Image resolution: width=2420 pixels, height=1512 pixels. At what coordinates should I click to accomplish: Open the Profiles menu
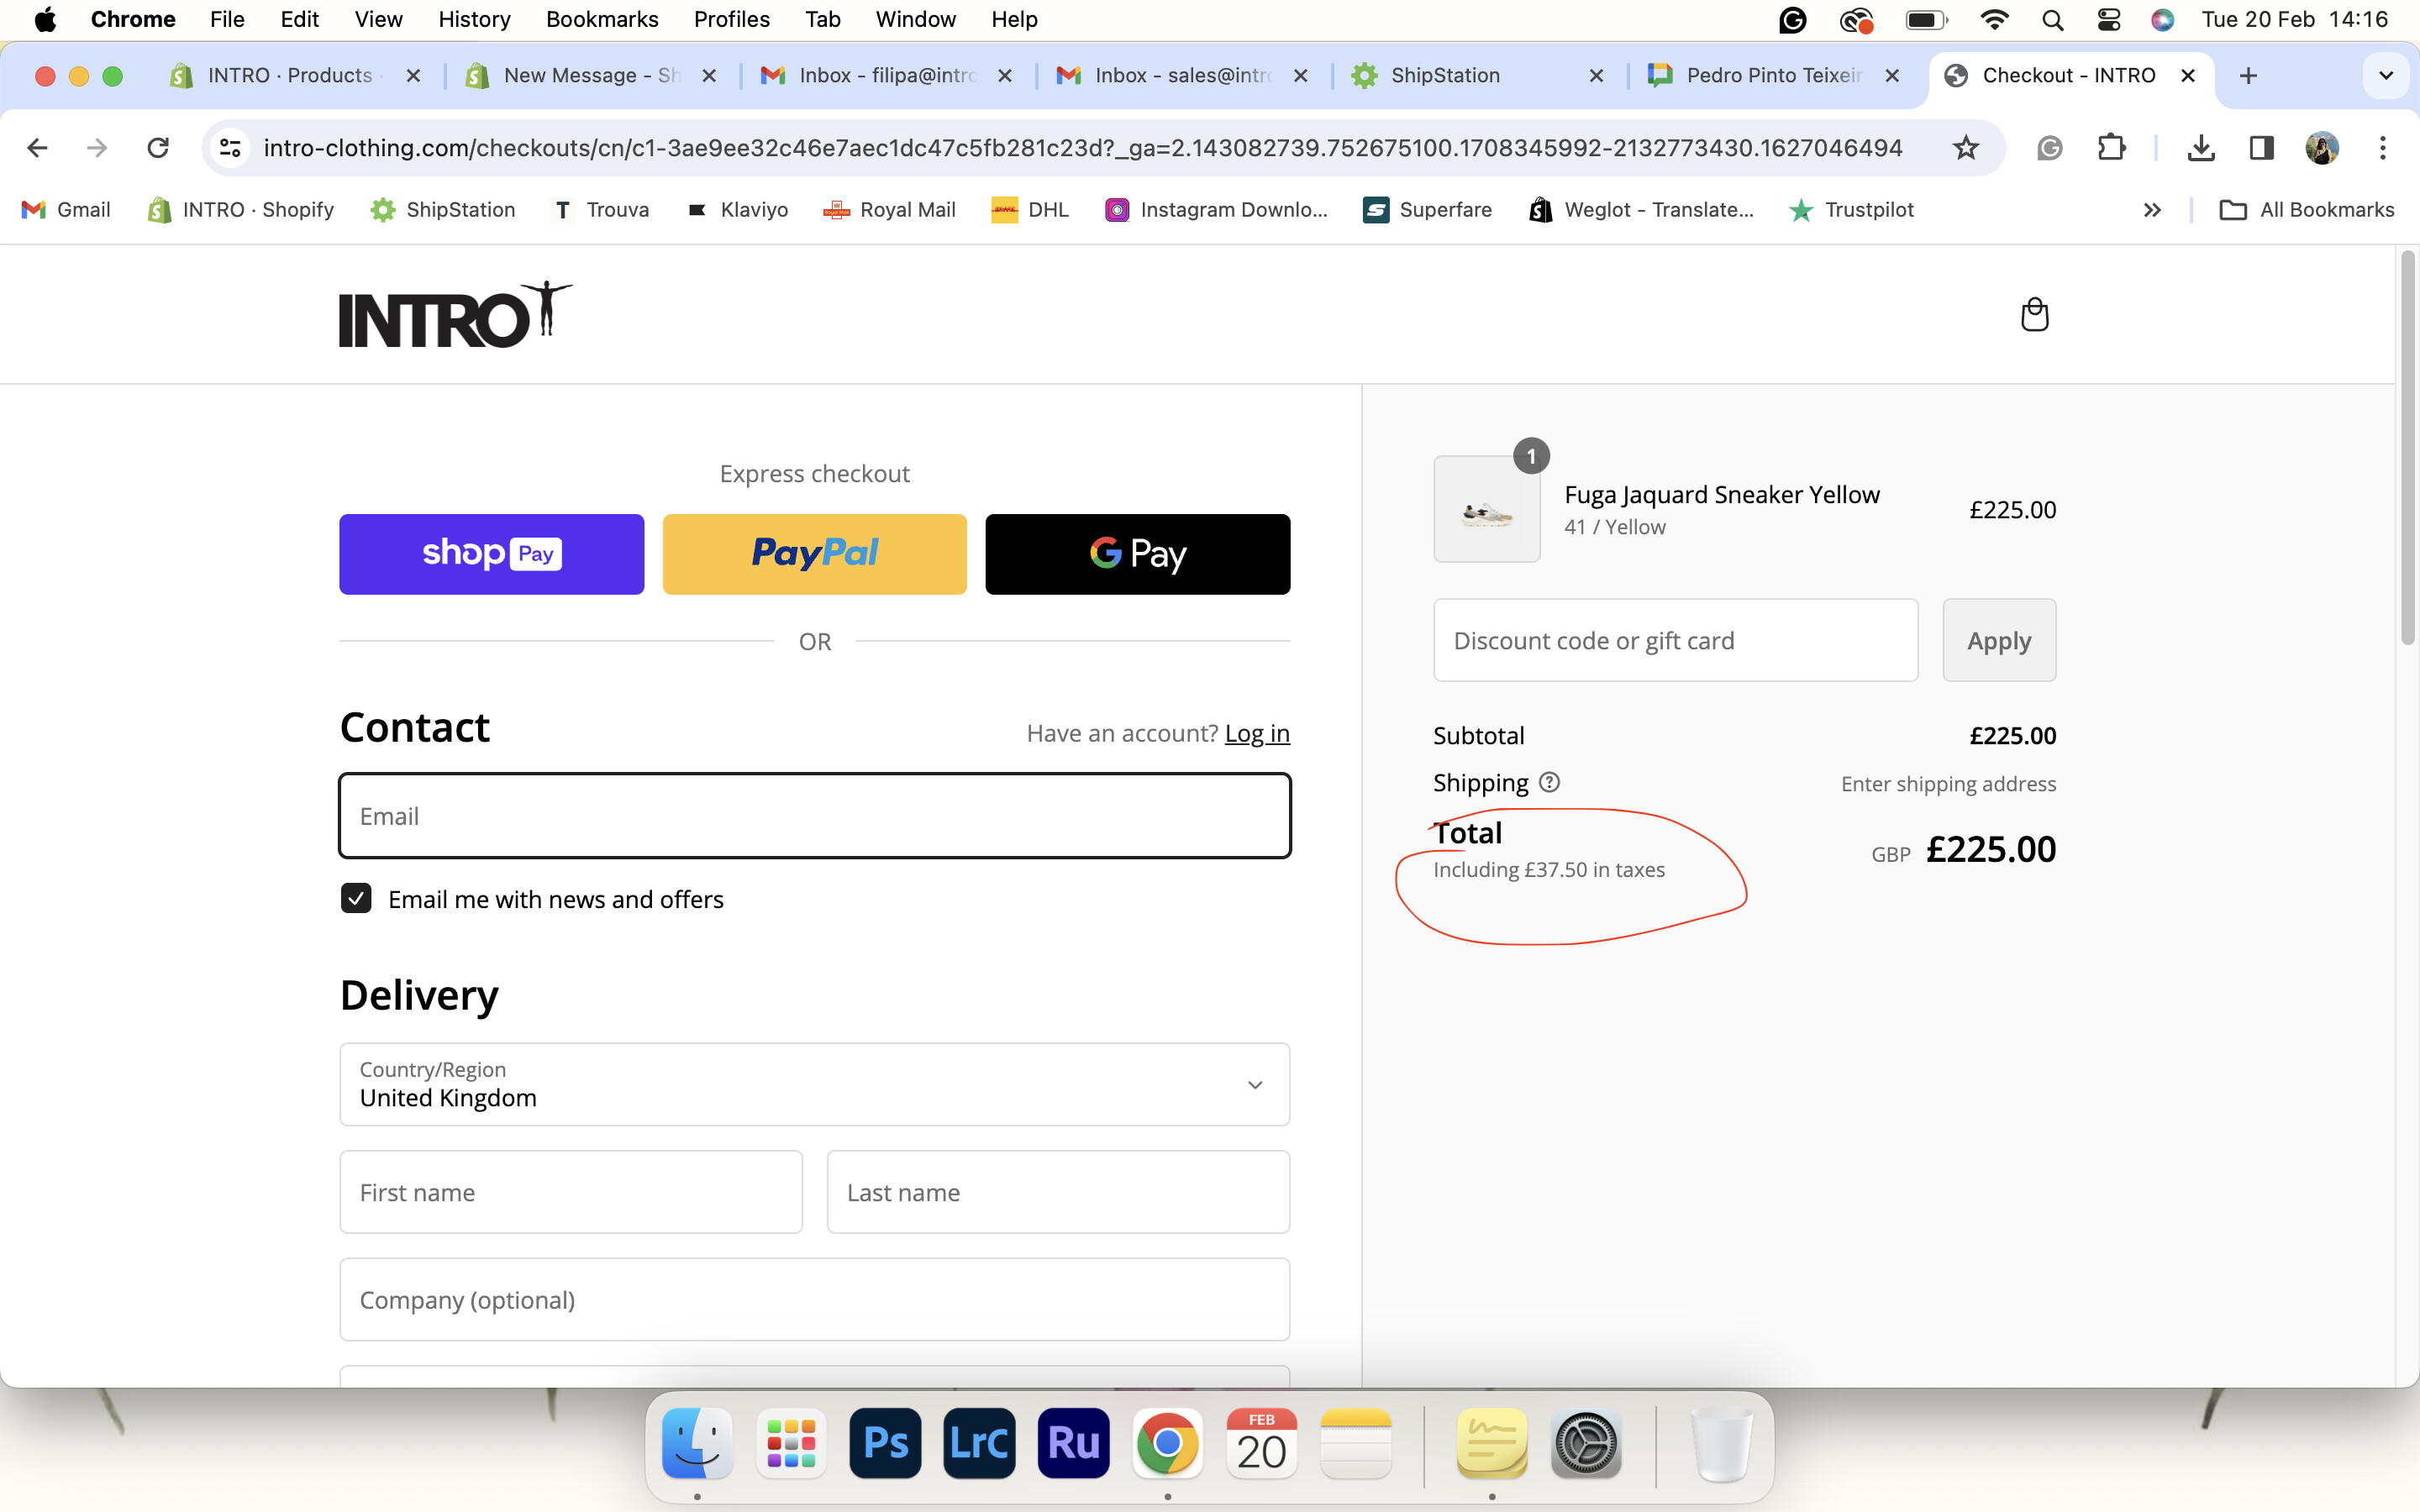(x=731, y=20)
